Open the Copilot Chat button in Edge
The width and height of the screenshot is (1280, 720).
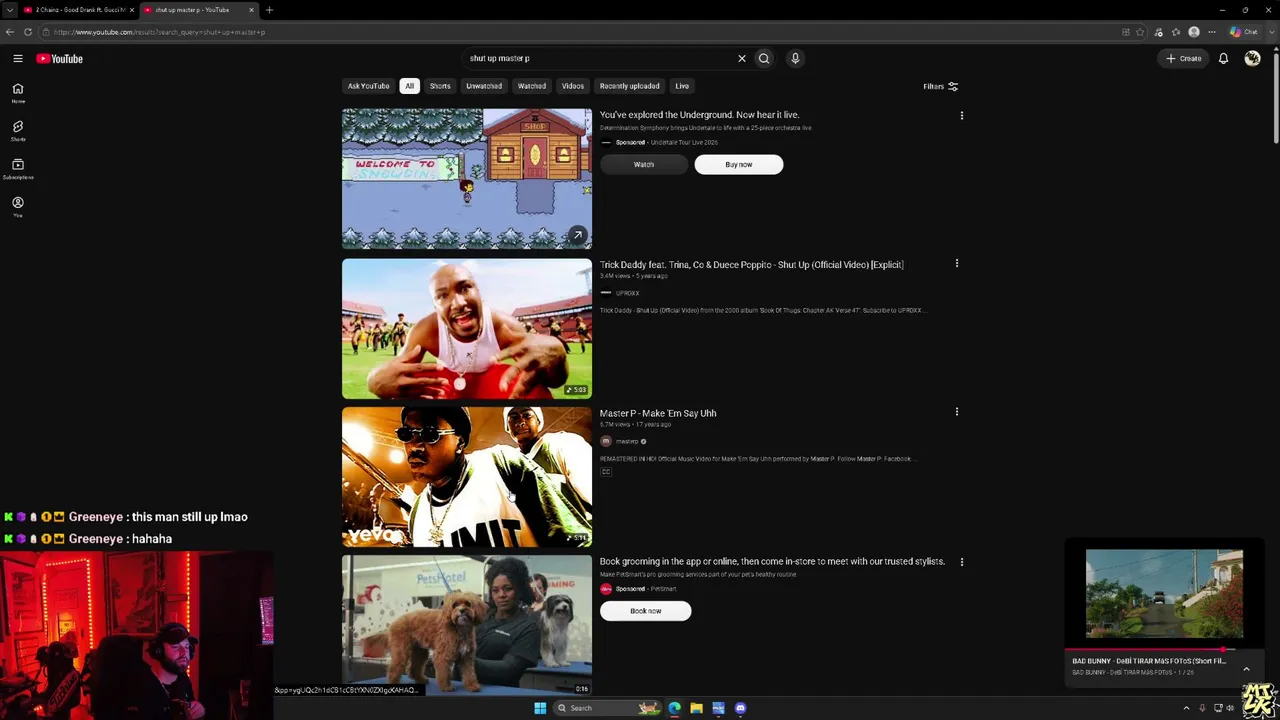(1244, 32)
